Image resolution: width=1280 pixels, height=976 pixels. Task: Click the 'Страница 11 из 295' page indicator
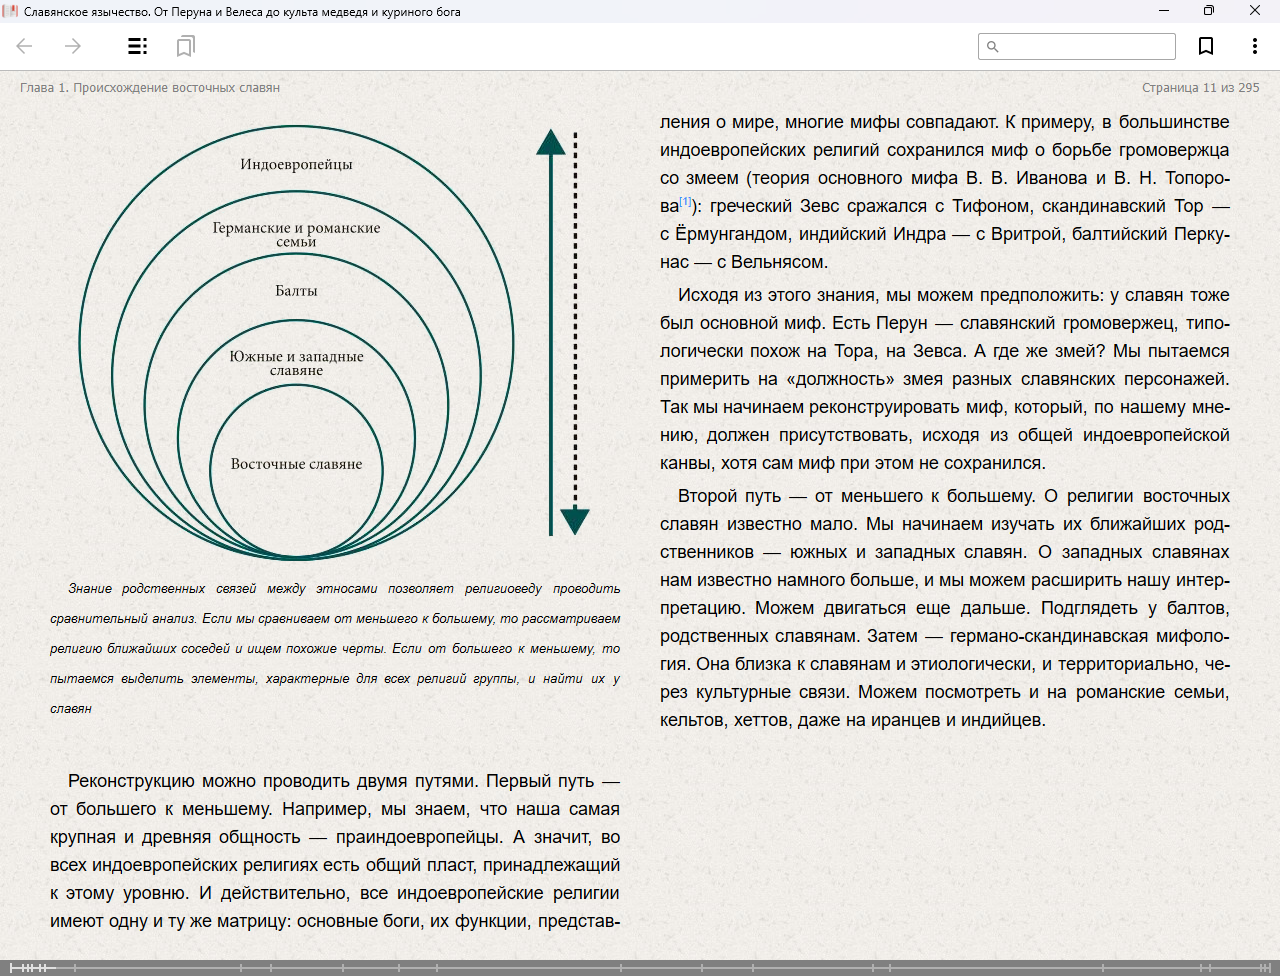pos(1200,88)
